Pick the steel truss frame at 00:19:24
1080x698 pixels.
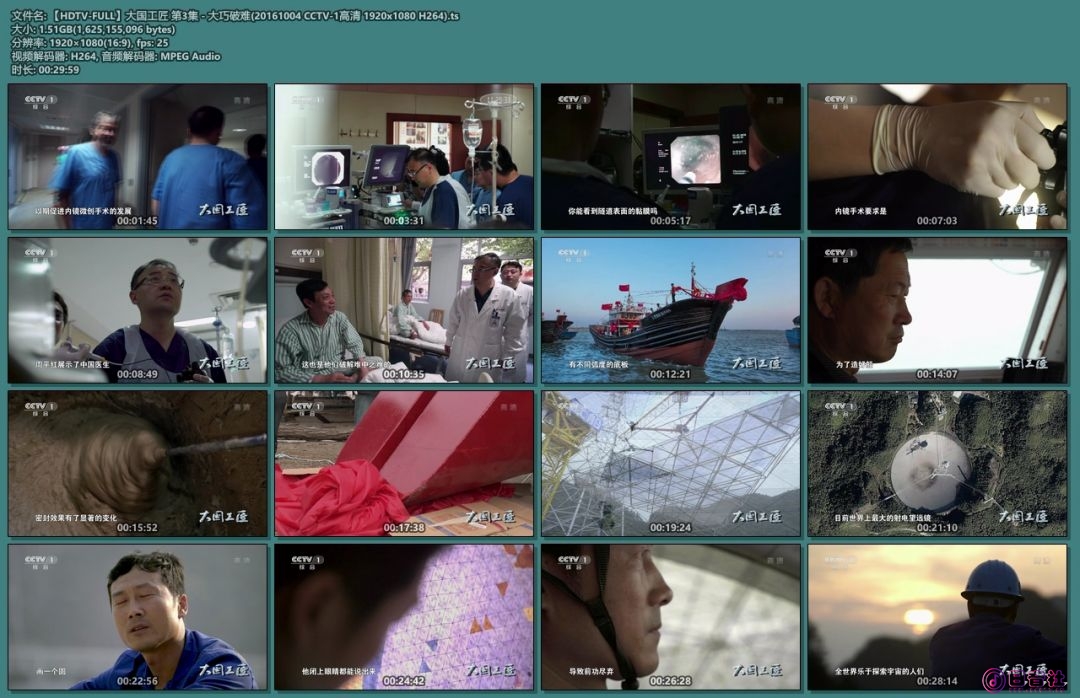[671, 464]
